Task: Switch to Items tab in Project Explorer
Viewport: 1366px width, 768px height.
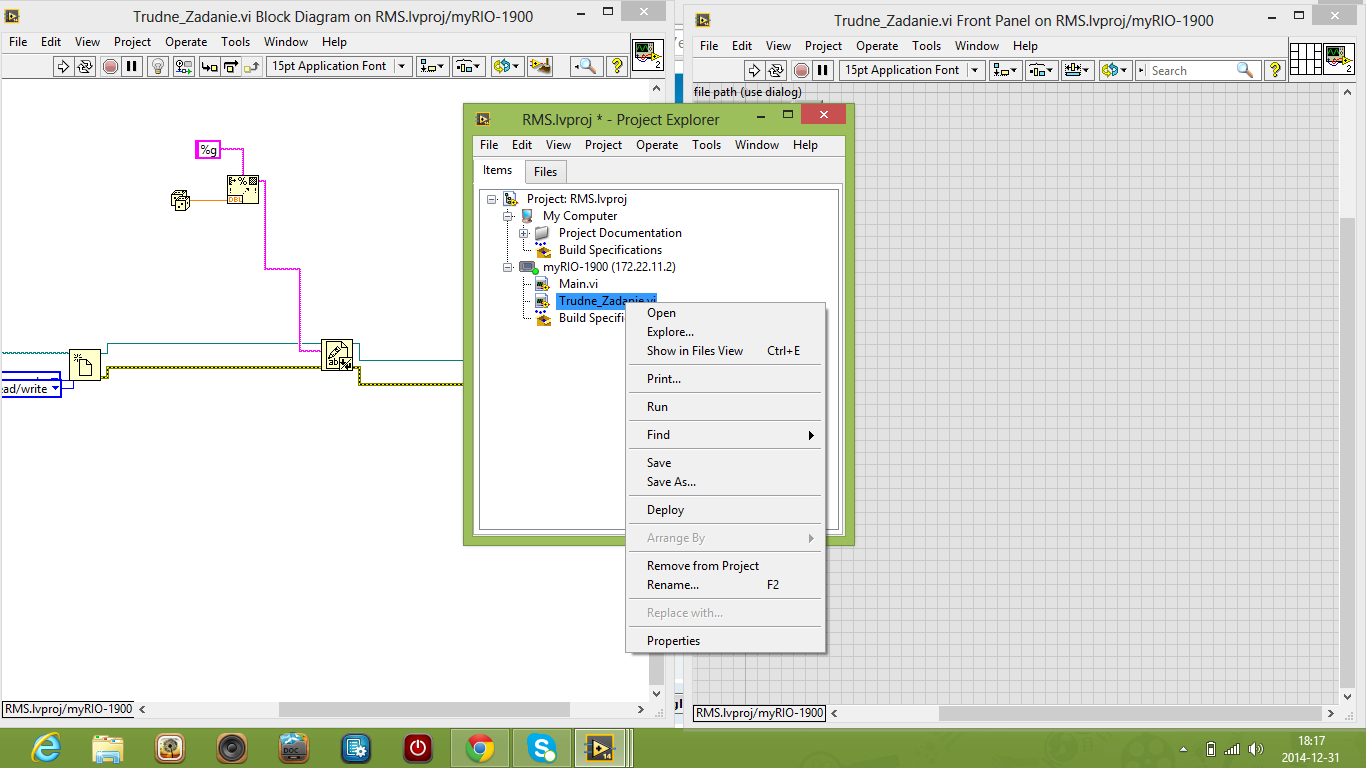Action: 497,171
